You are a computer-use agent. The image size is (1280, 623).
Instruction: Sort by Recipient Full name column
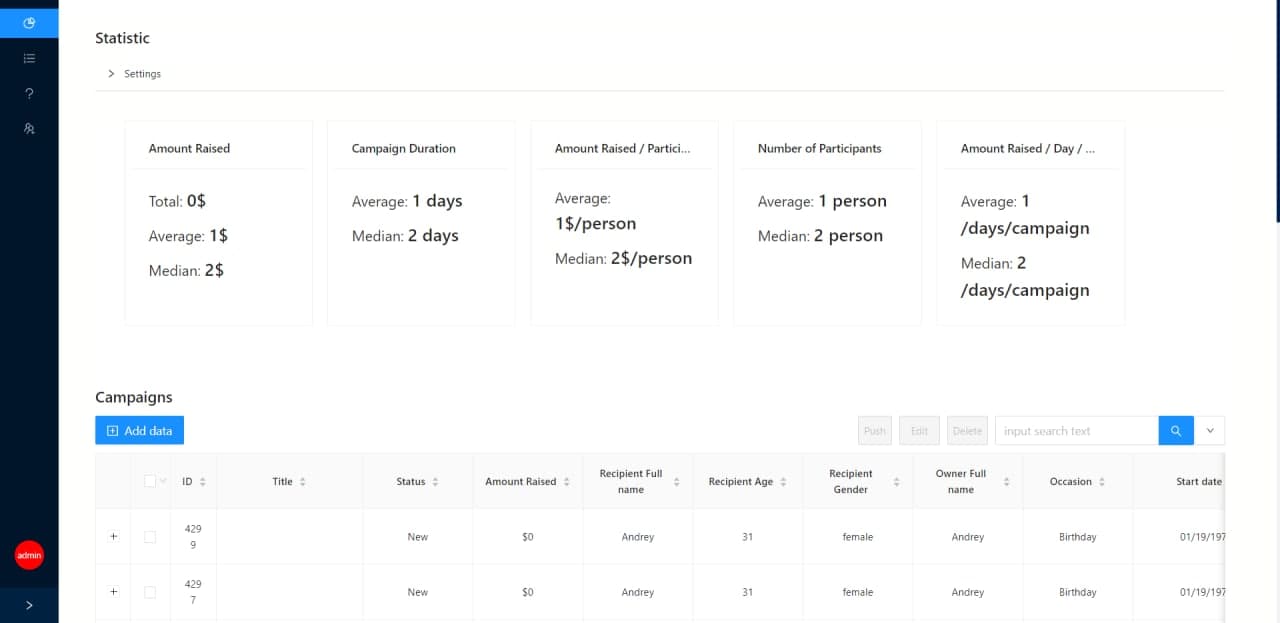coord(638,482)
